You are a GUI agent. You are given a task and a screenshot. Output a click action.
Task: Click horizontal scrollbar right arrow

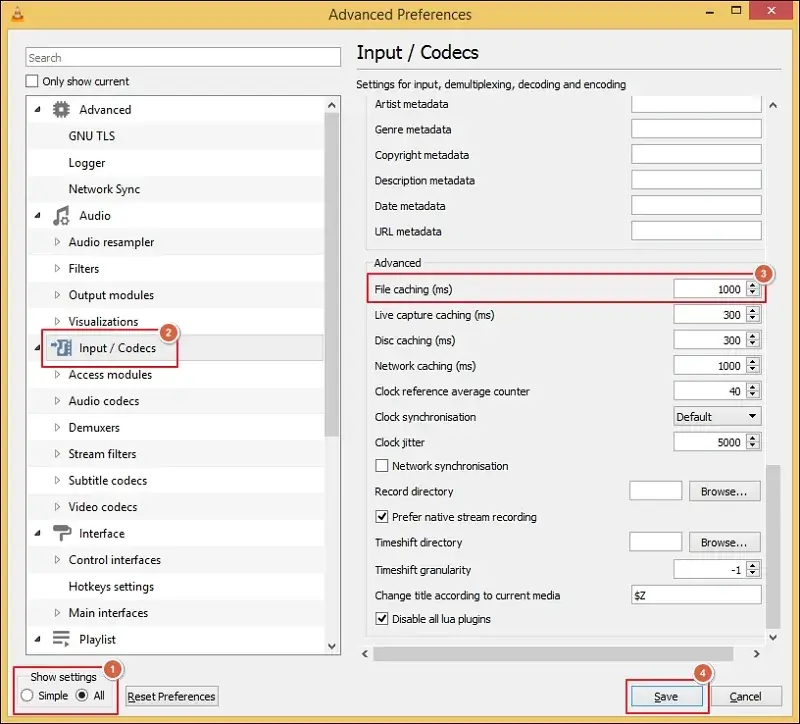(756, 654)
